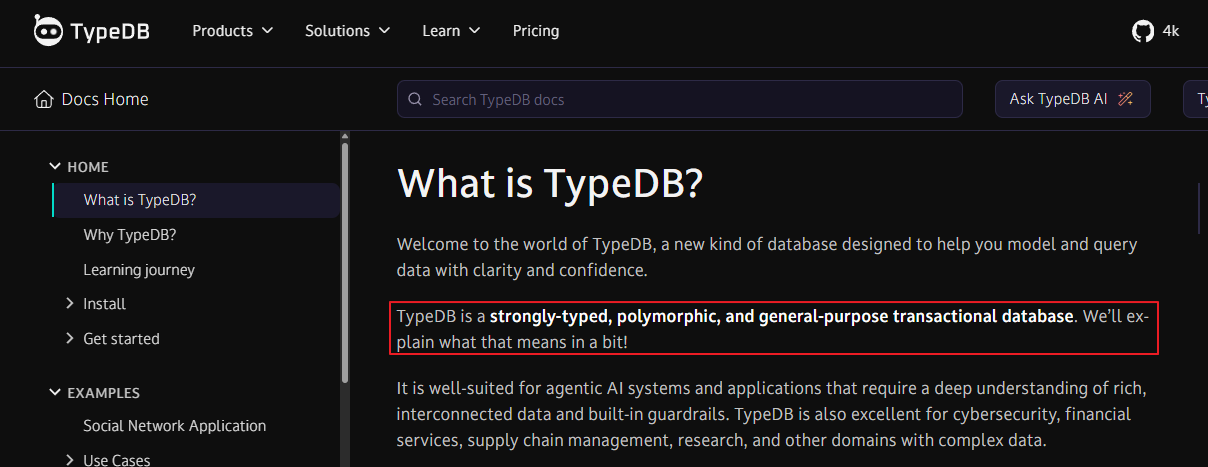
Task: Open the Solutions dropdown menu
Action: pyautogui.click(x=348, y=31)
